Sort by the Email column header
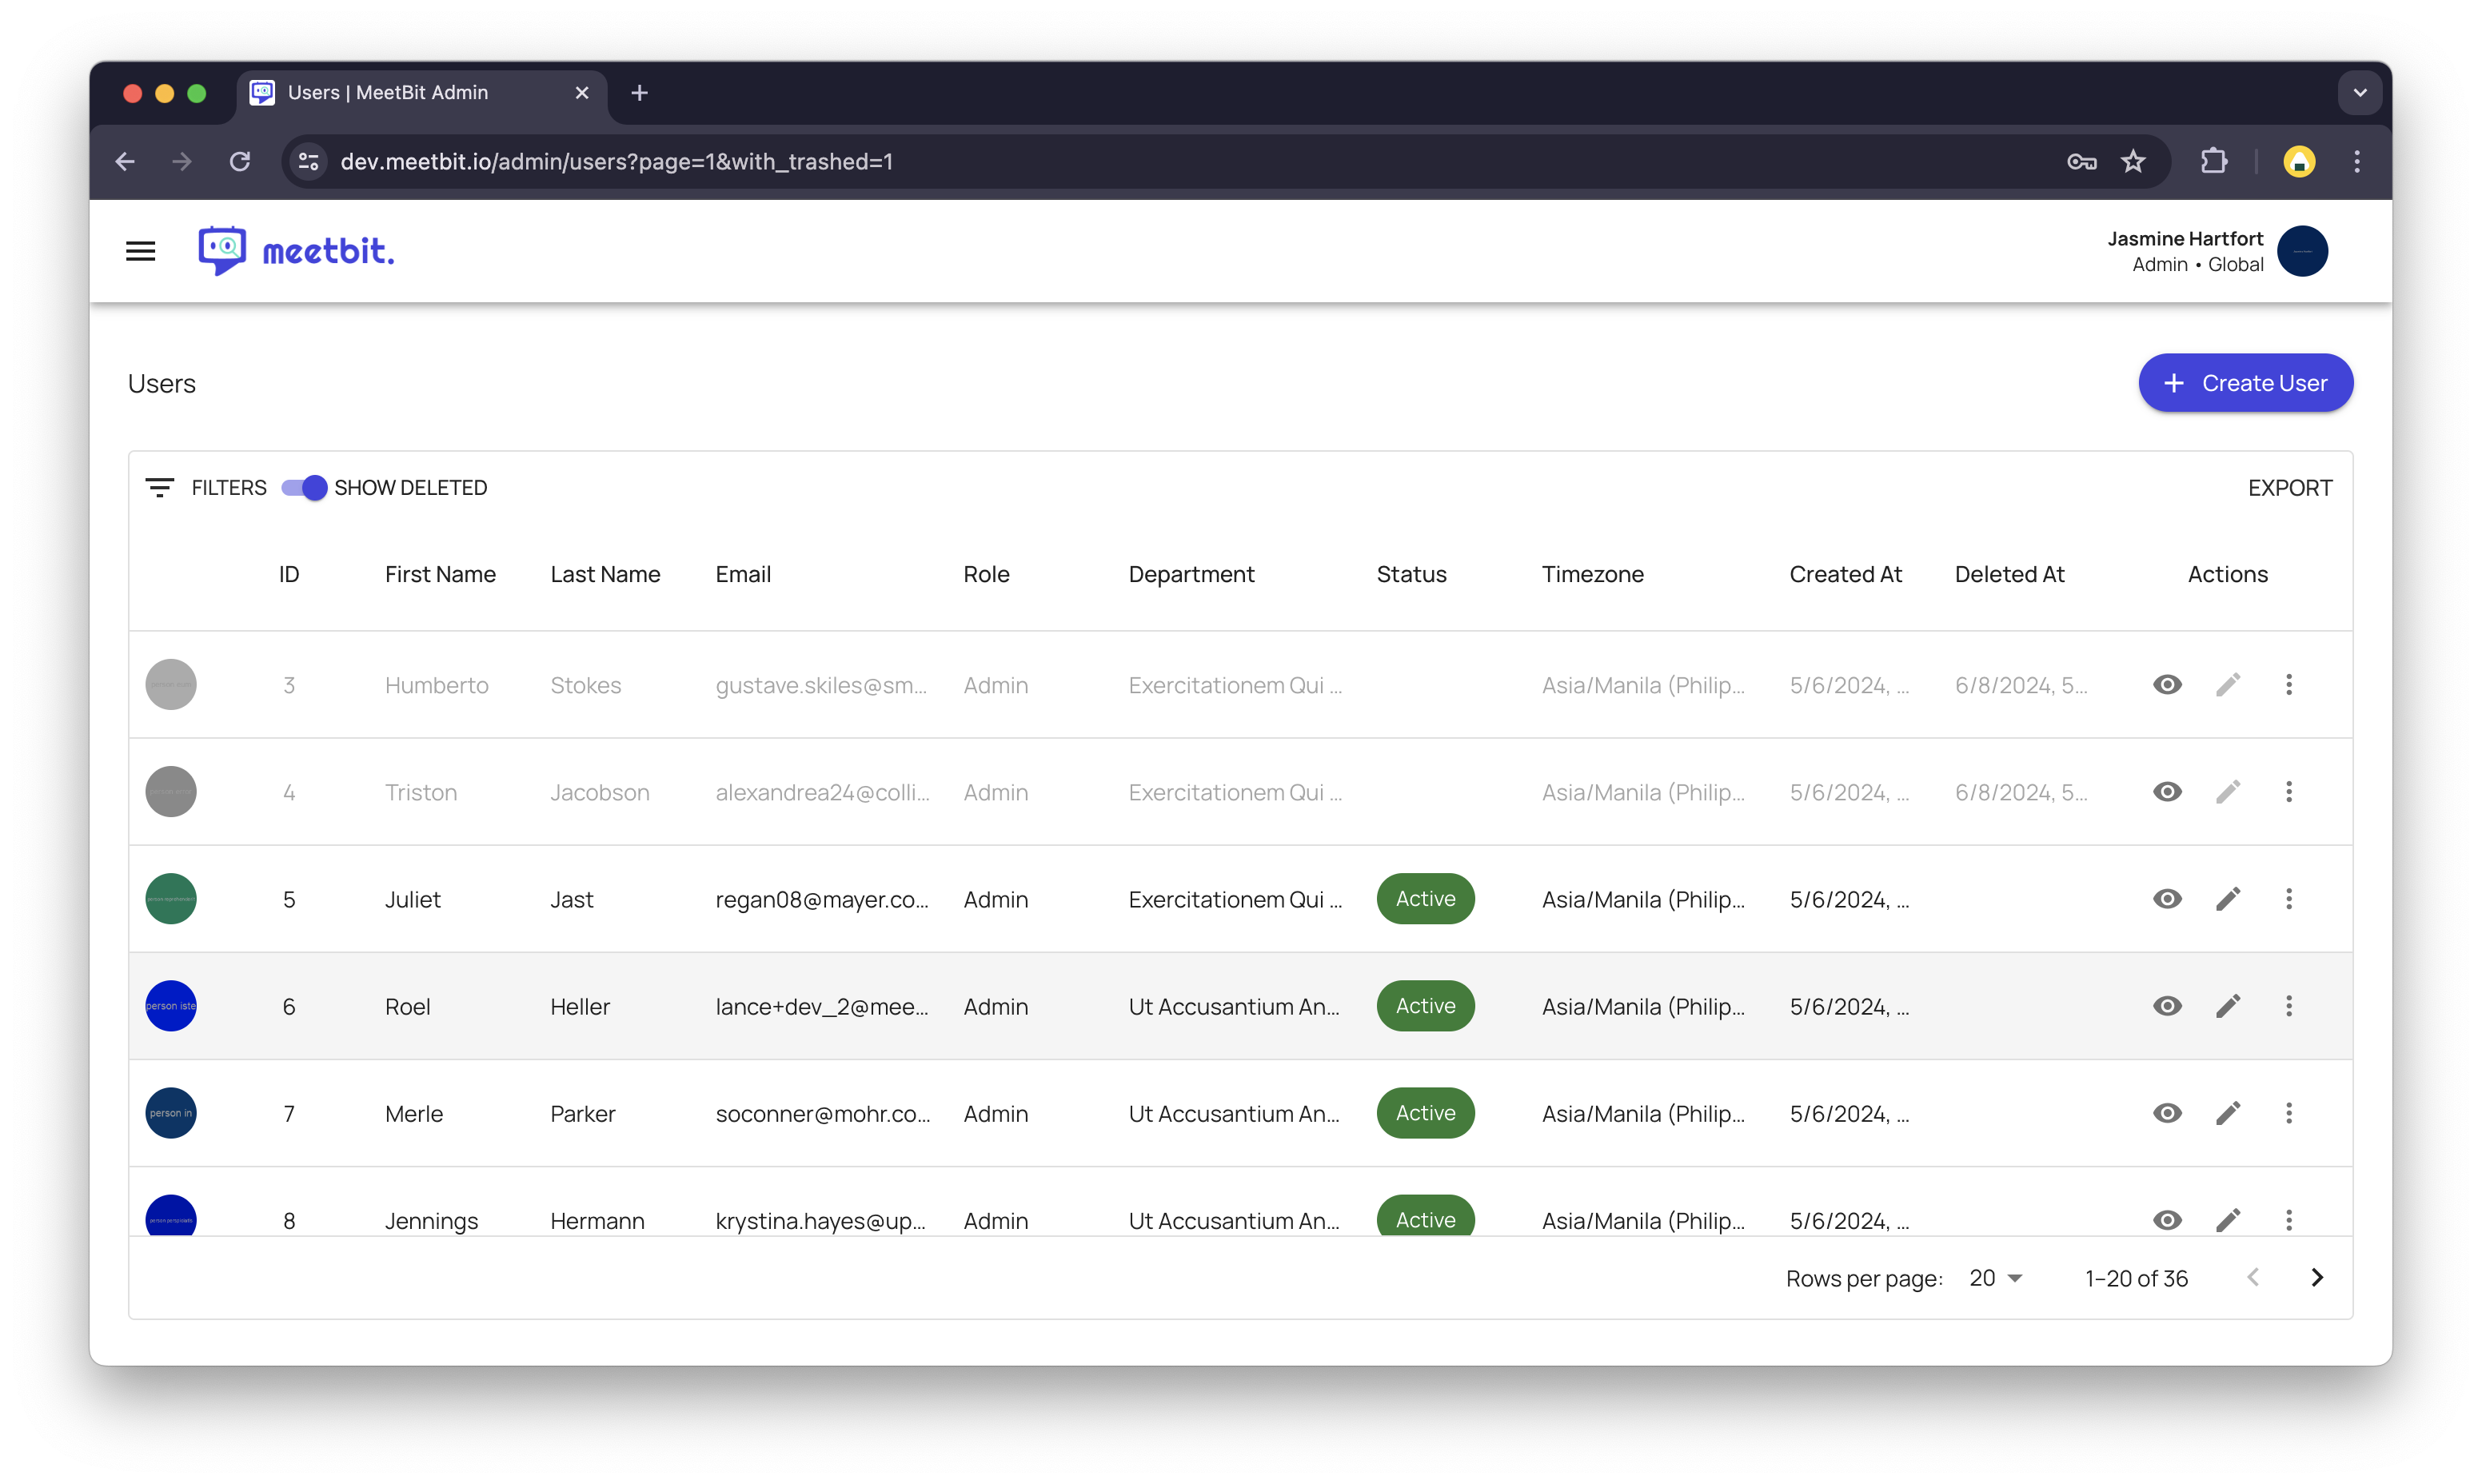The image size is (2482, 1484). click(x=743, y=574)
